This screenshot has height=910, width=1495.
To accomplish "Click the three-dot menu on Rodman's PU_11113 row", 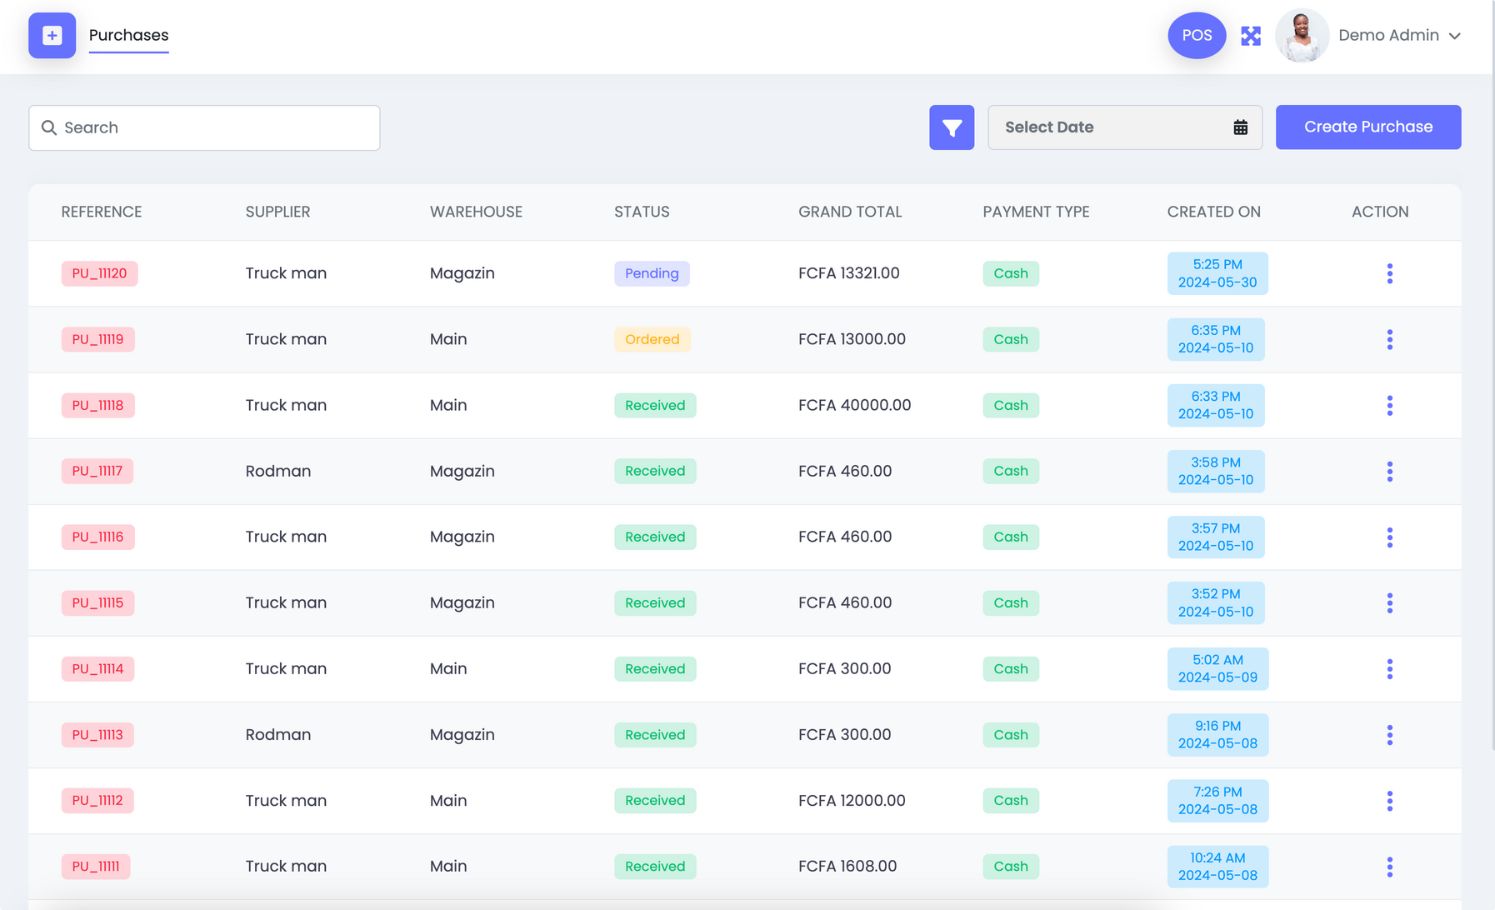I will 1389,734.
